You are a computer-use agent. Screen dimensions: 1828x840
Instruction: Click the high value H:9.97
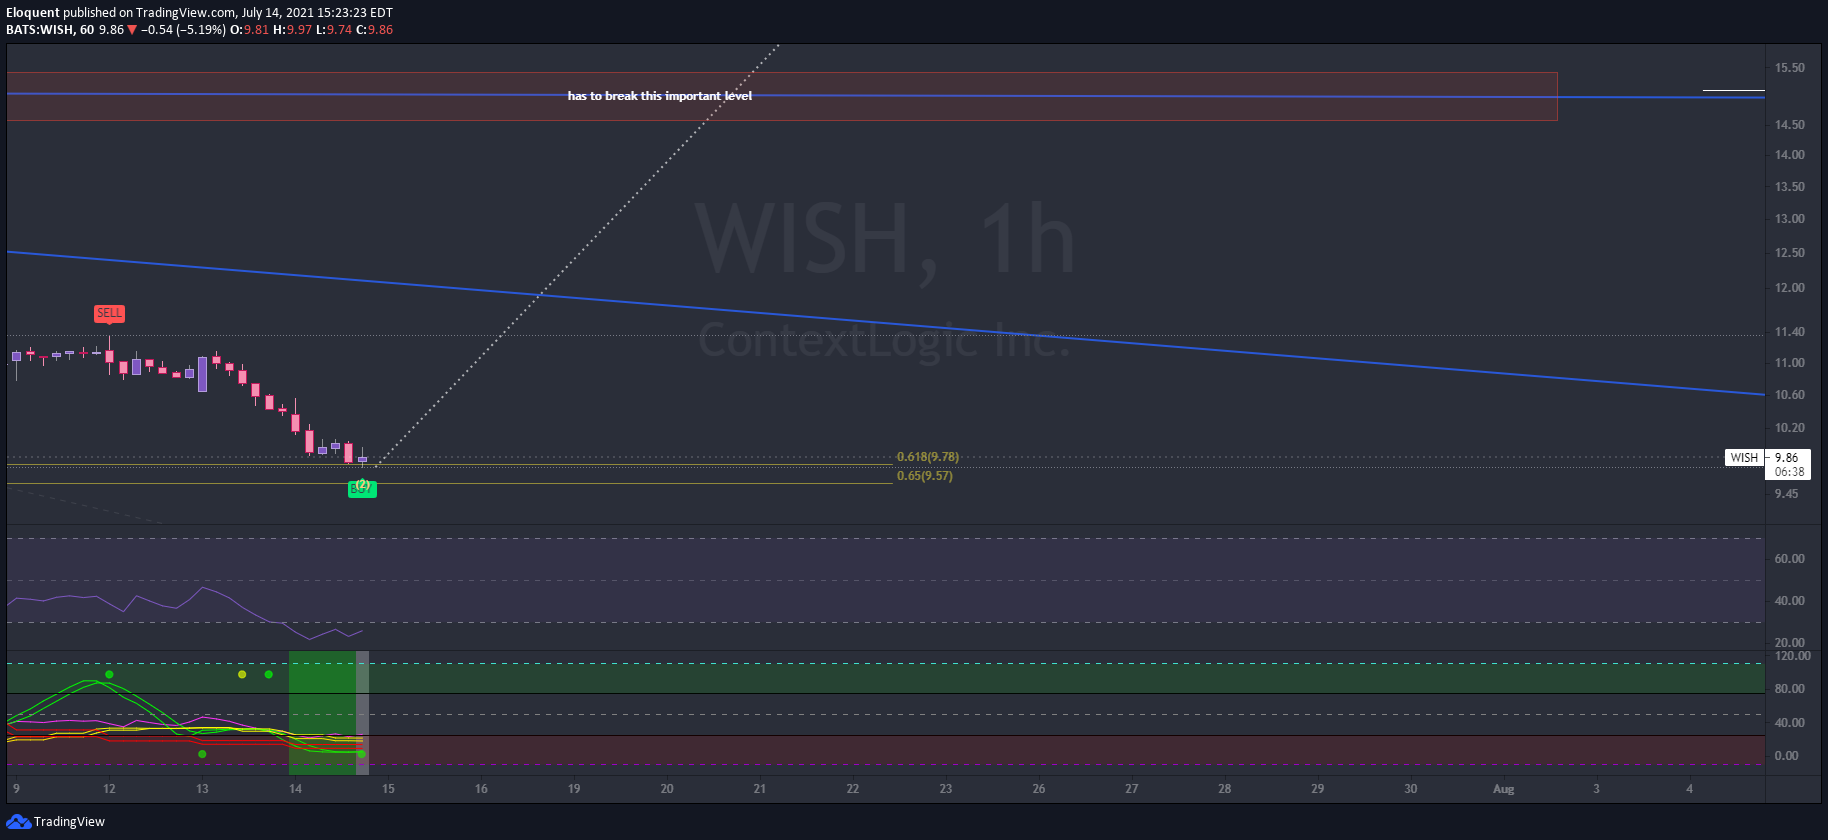293,30
